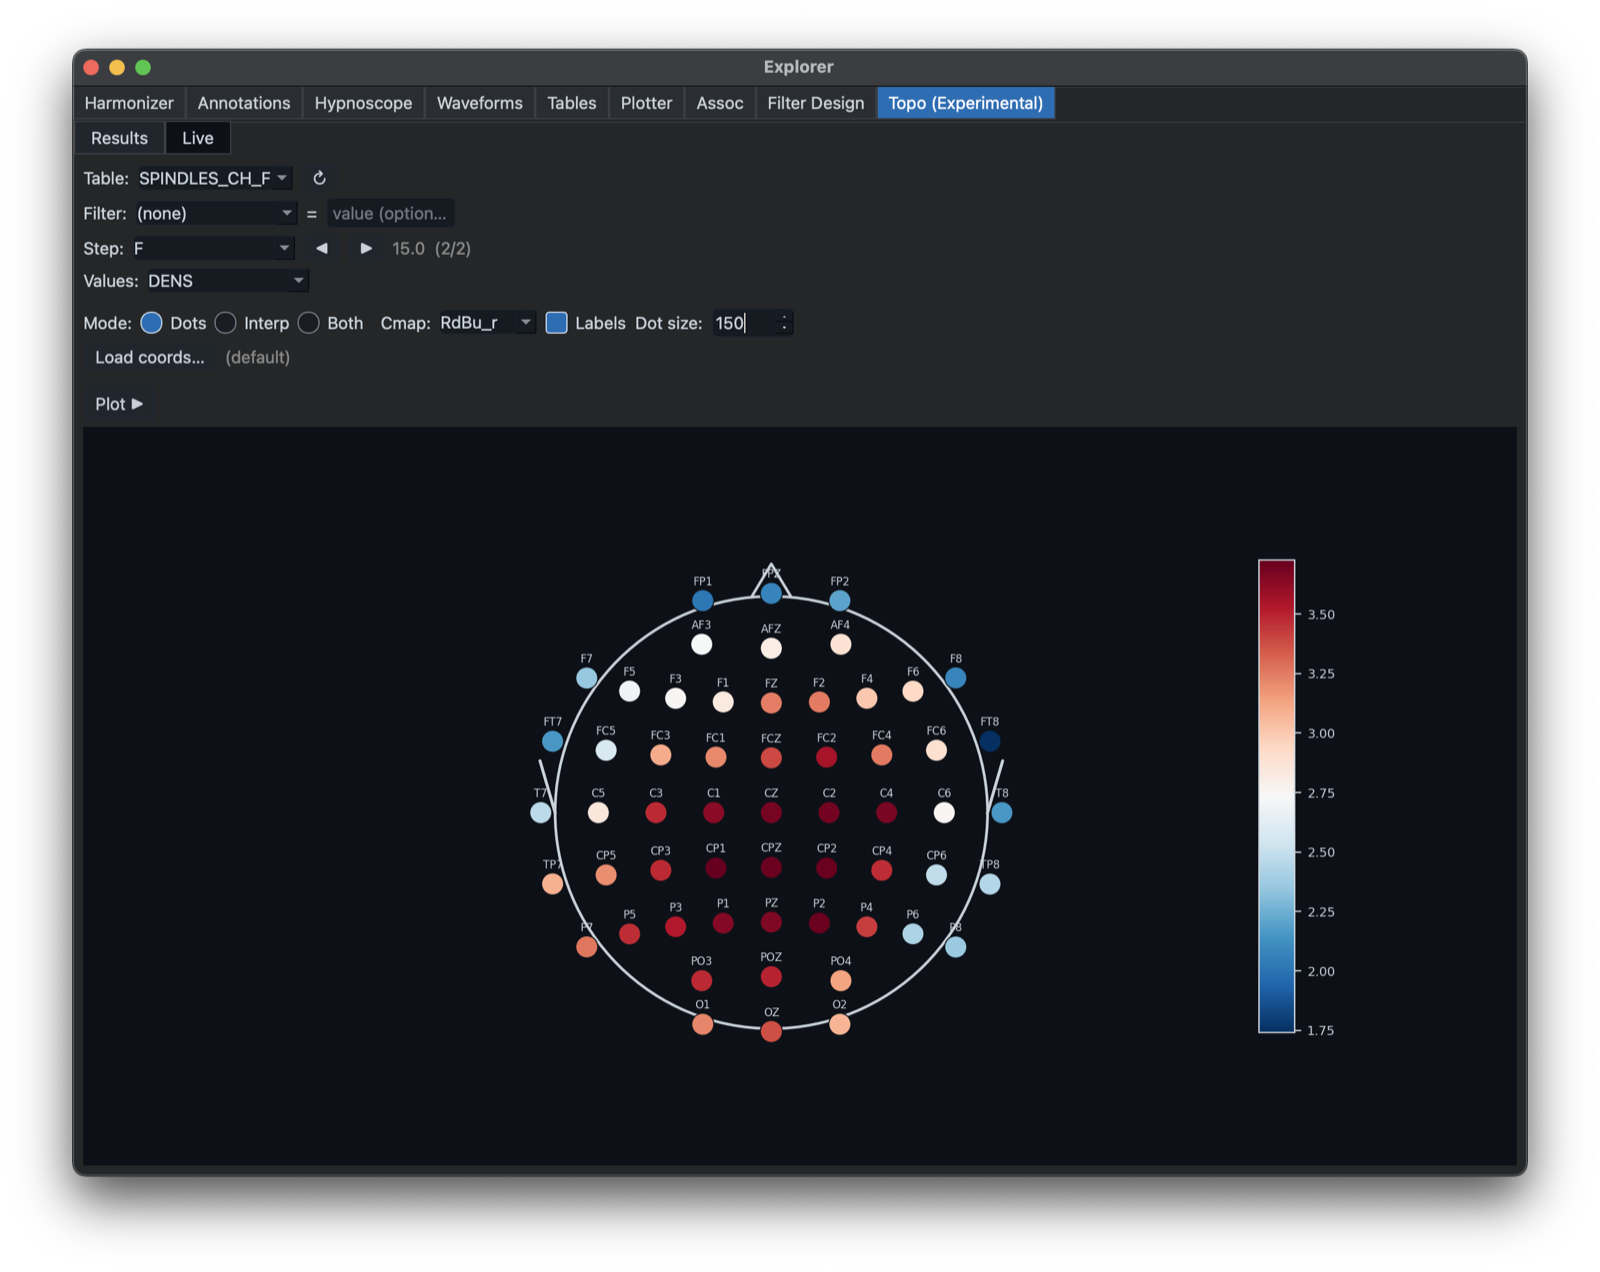Open the Values DENS dropdown
Viewport: 1600px width, 1272px height.
[226, 281]
